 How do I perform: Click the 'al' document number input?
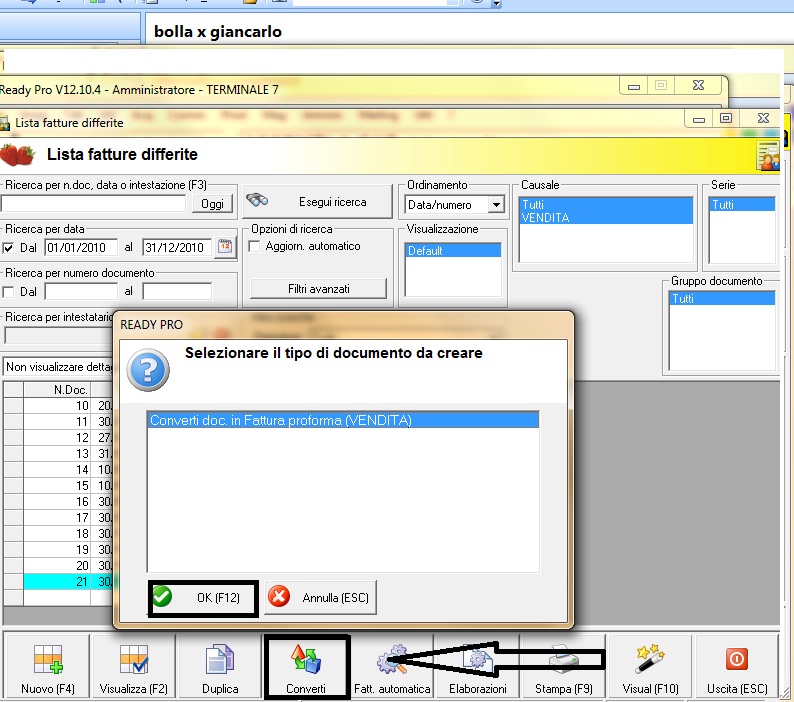tap(177, 292)
